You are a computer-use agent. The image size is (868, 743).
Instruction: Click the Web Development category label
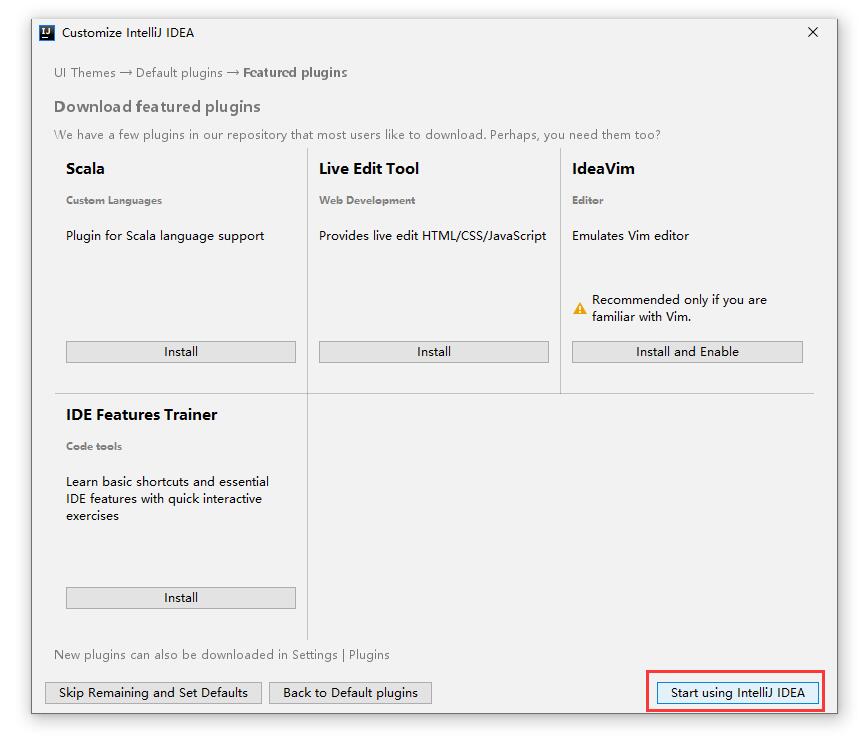(x=367, y=200)
